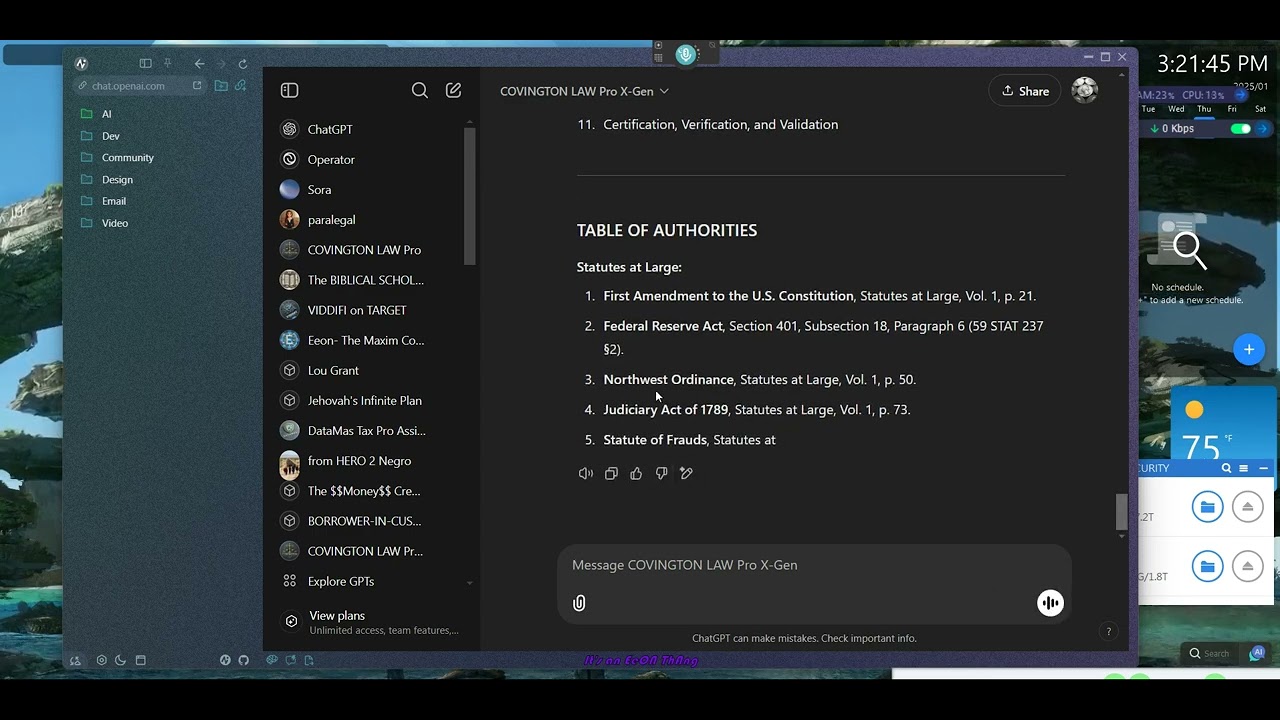Expand COVINGTON LAW Pro X-Gen model dropdown
This screenshot has height=720, width=1280.
[x=584, y=91]
